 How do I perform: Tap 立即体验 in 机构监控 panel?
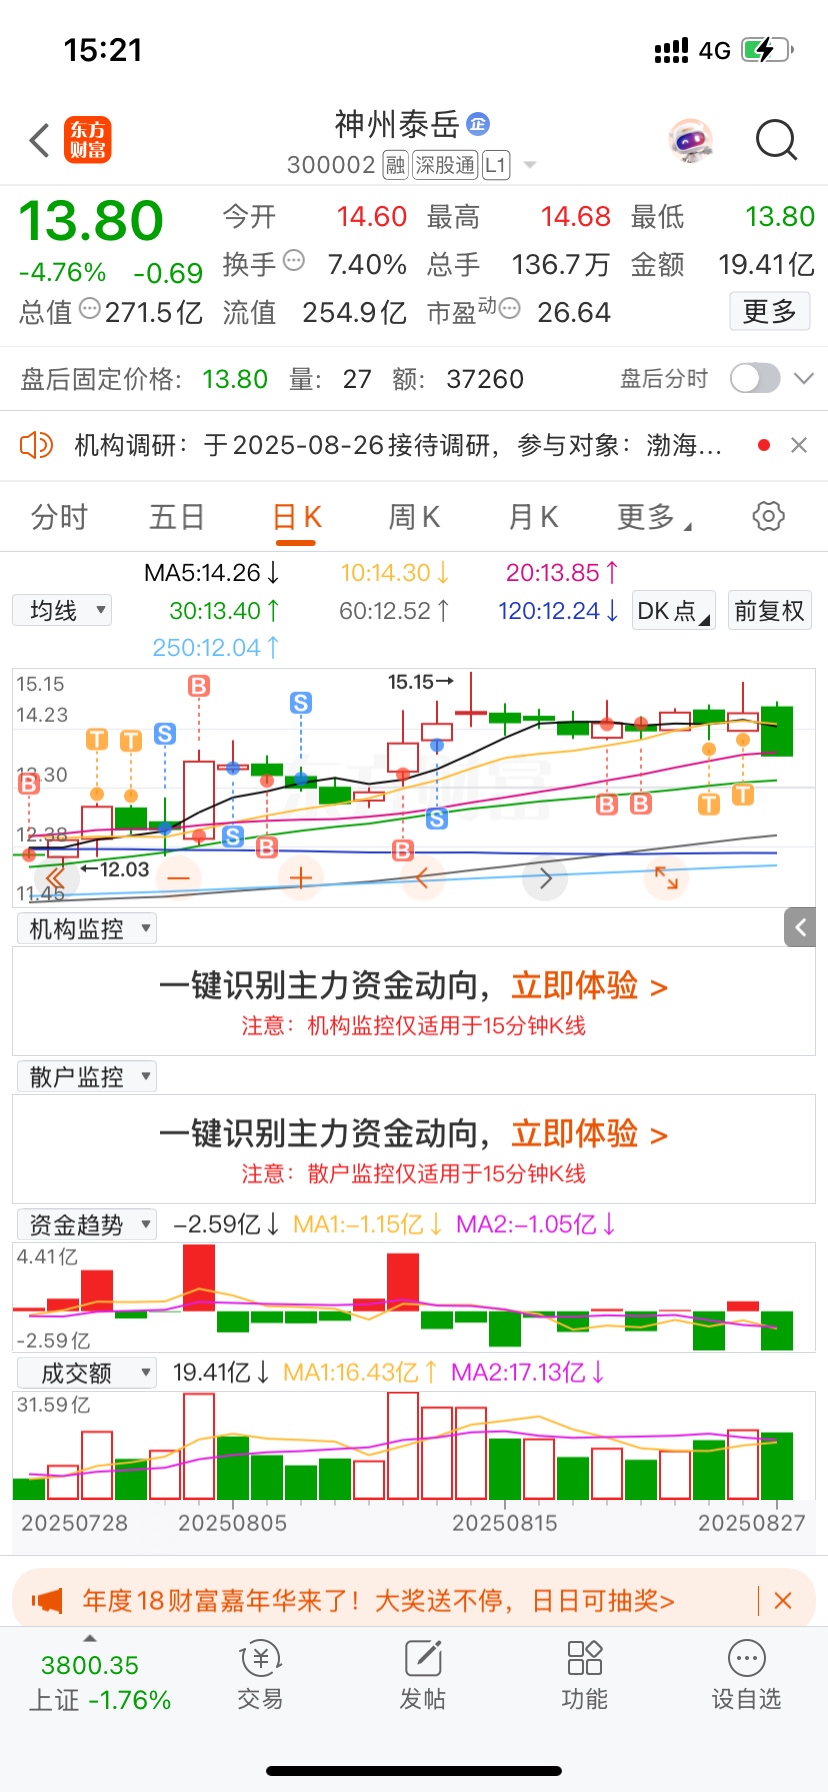coord(589,986)
